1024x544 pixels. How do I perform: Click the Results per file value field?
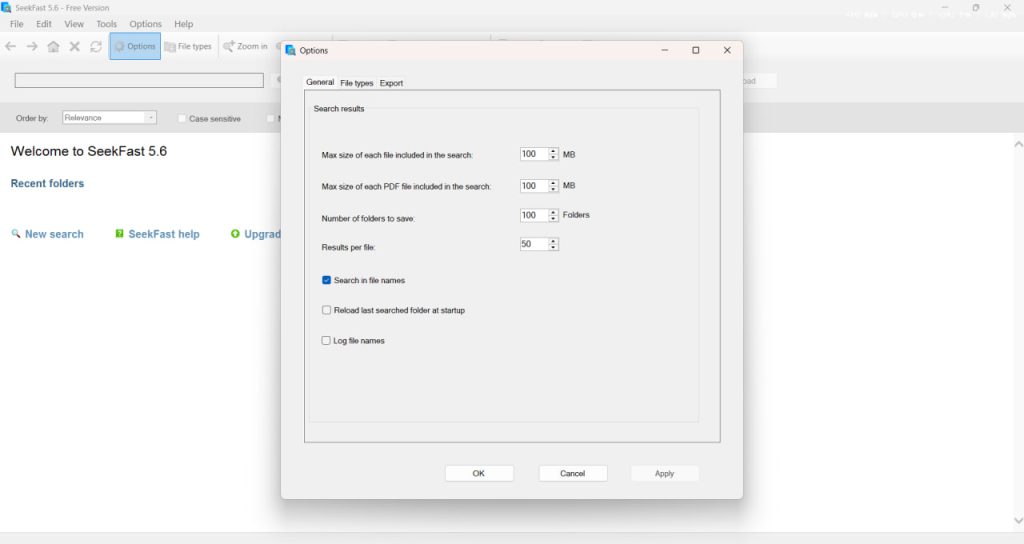pos(534,244)
